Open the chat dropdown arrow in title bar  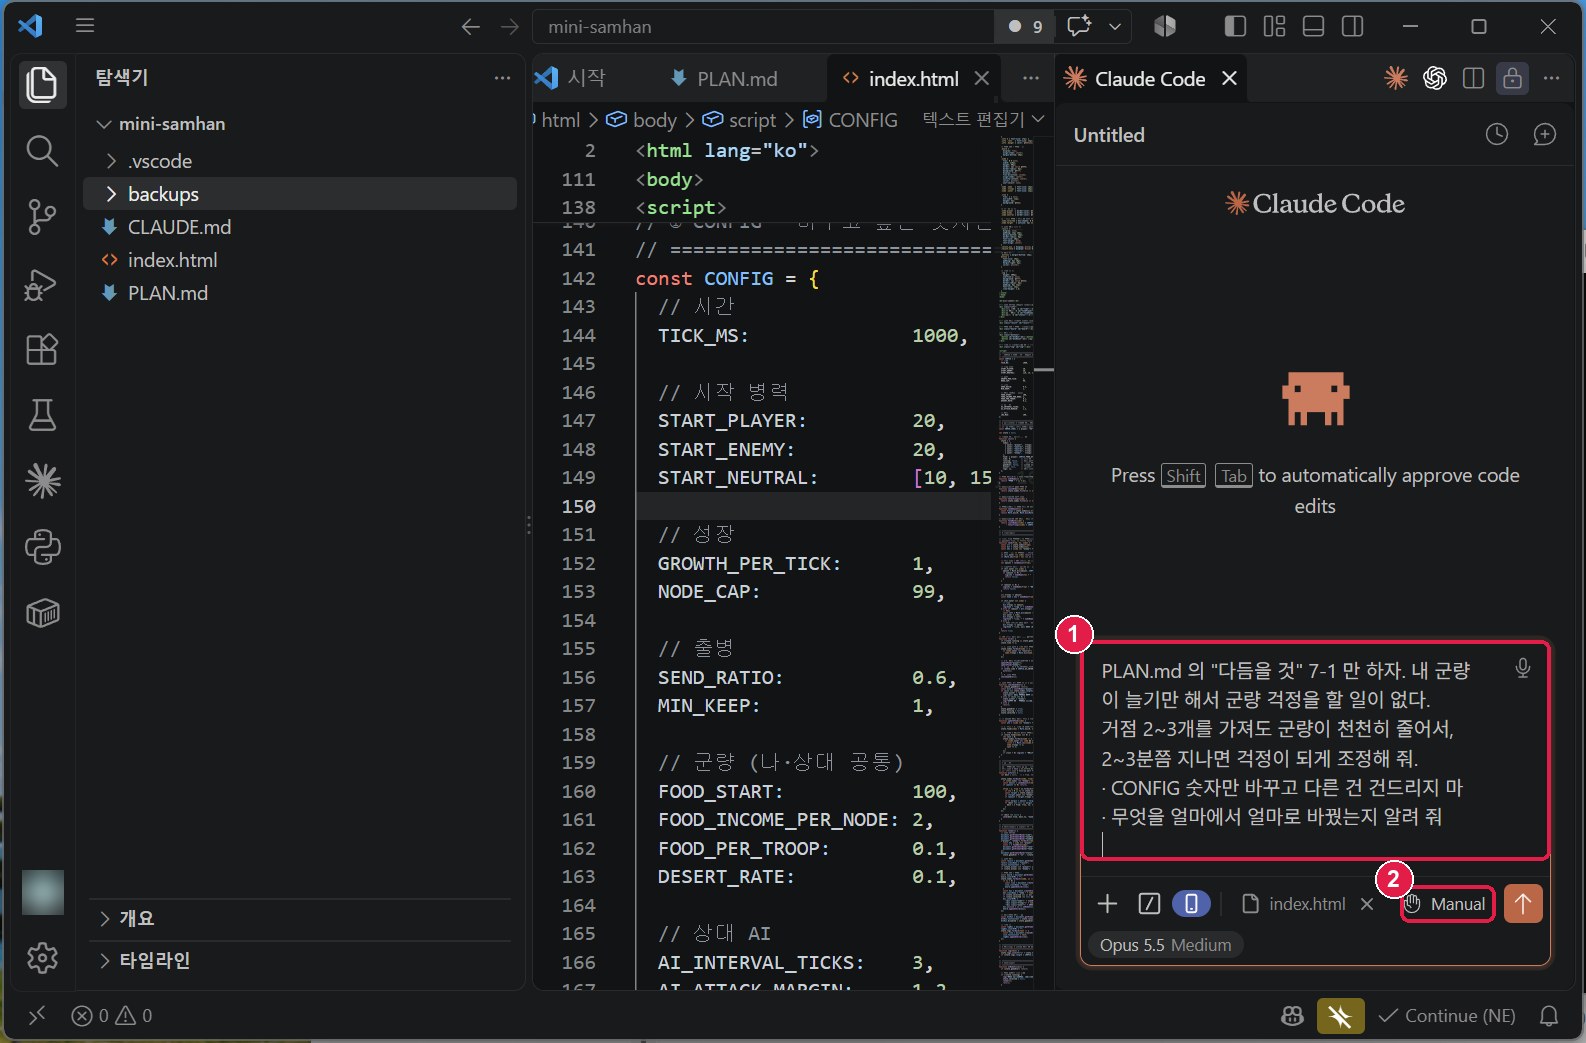point(1115,27)
